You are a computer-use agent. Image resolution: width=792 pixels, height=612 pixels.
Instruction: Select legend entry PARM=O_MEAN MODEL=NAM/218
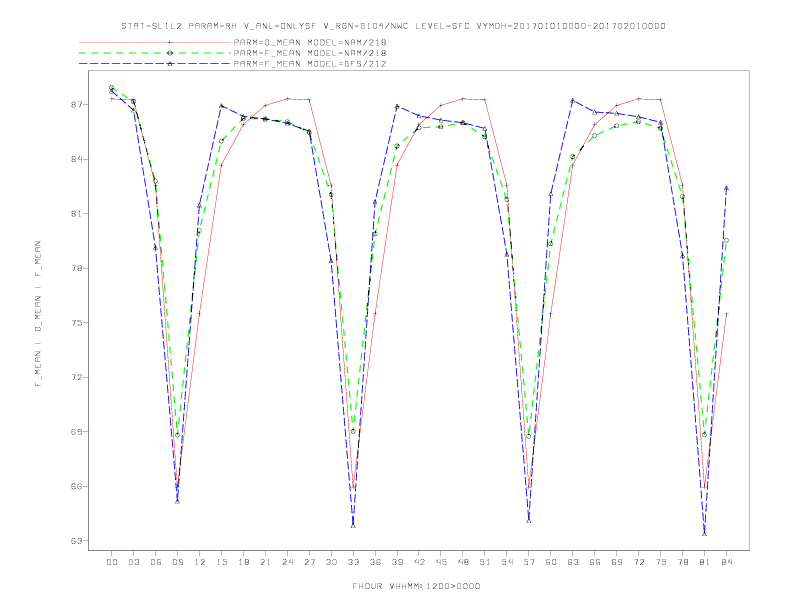310,42
